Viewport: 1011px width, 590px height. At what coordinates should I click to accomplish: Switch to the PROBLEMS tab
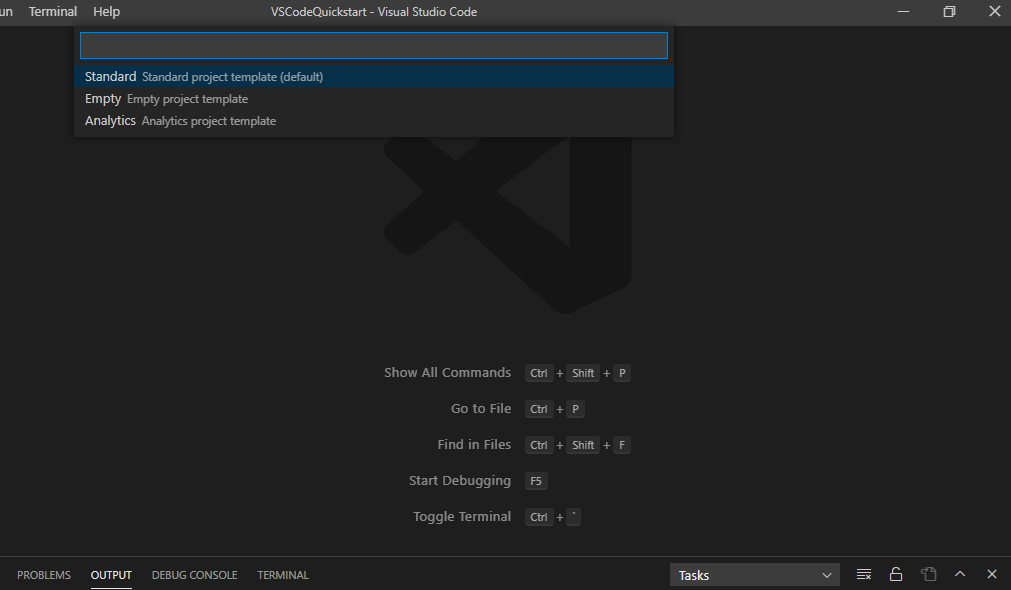44,575
